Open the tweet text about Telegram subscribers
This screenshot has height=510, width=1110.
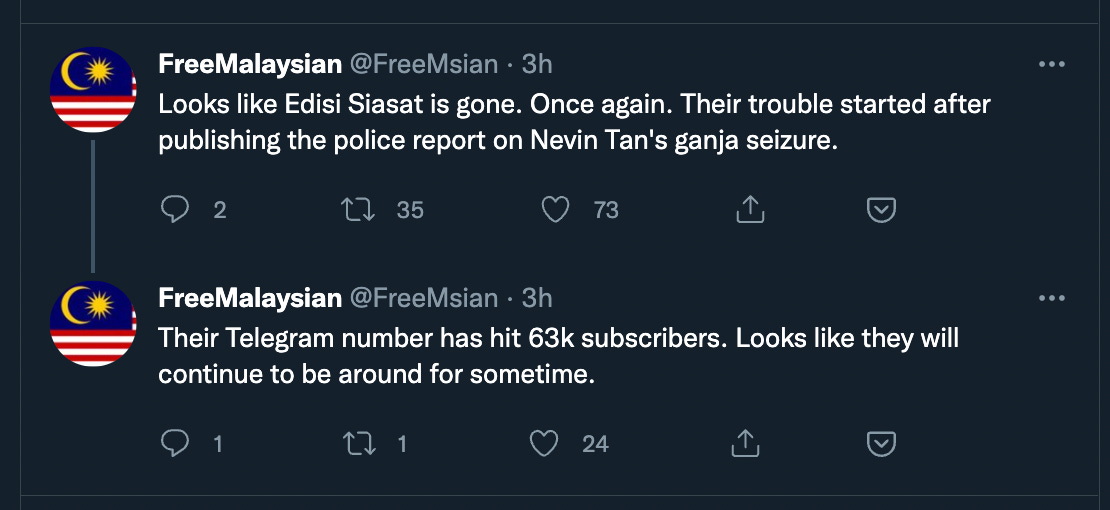[558, 356]
